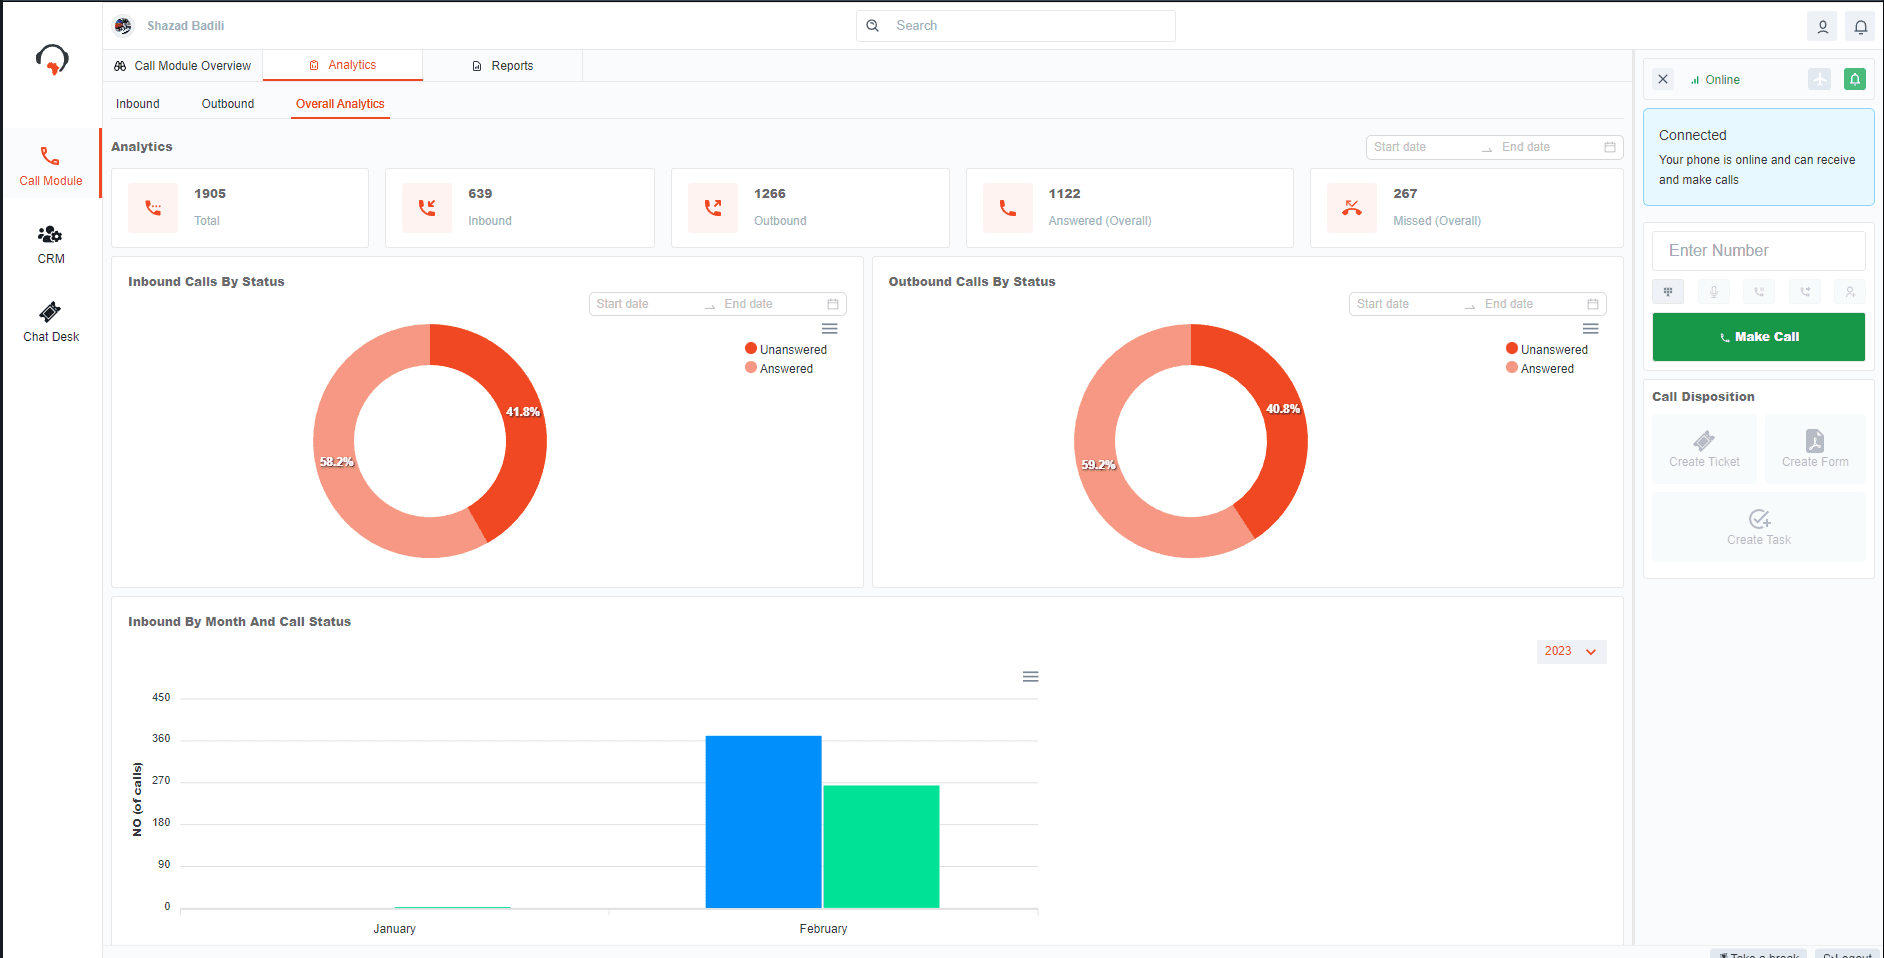Click the Enter Number input field

[x=1758, y=251]
